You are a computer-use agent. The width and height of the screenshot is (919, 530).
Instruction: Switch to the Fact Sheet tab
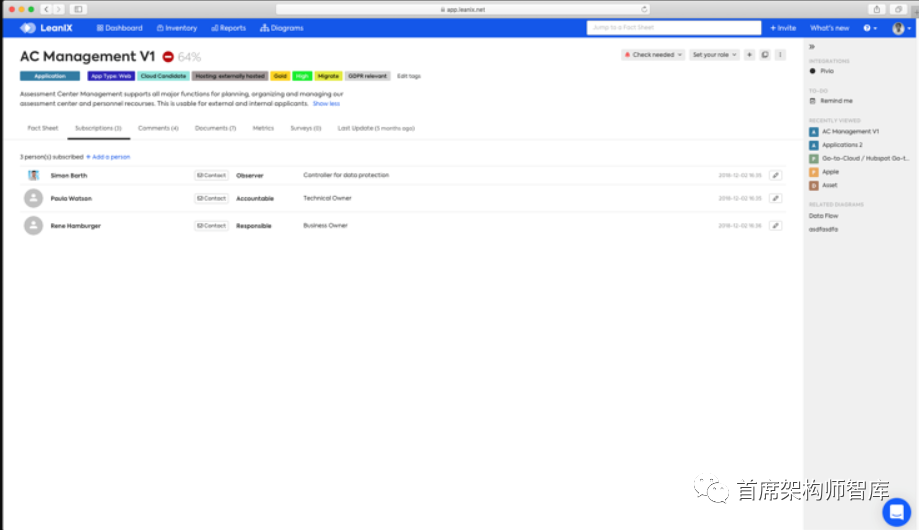[x=43, y=128]
